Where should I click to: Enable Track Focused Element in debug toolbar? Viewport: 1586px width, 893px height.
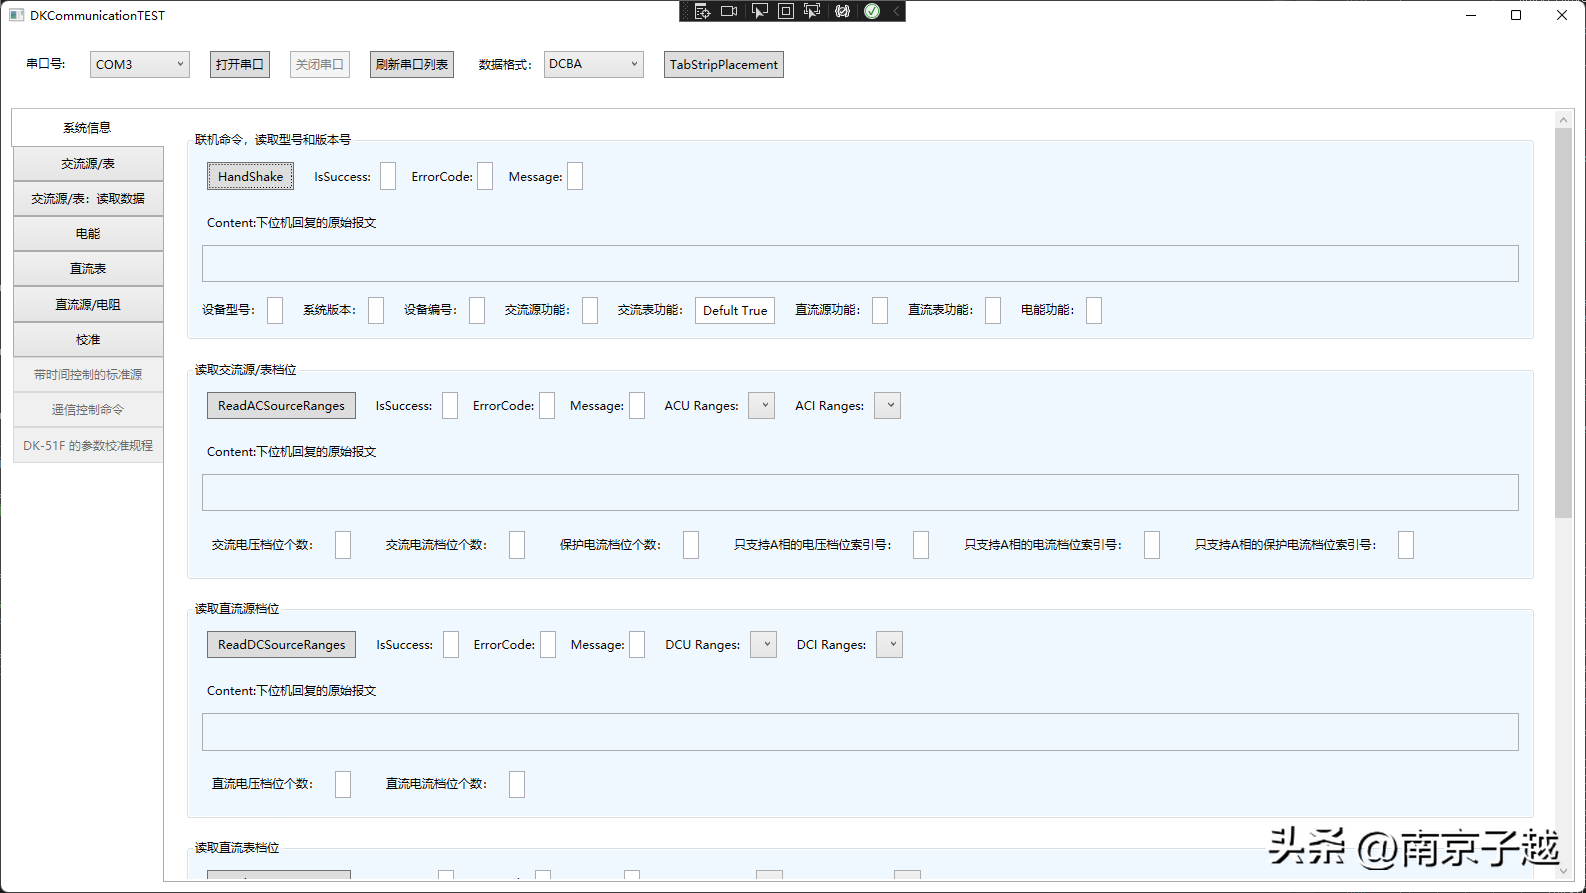coord(812,11)
